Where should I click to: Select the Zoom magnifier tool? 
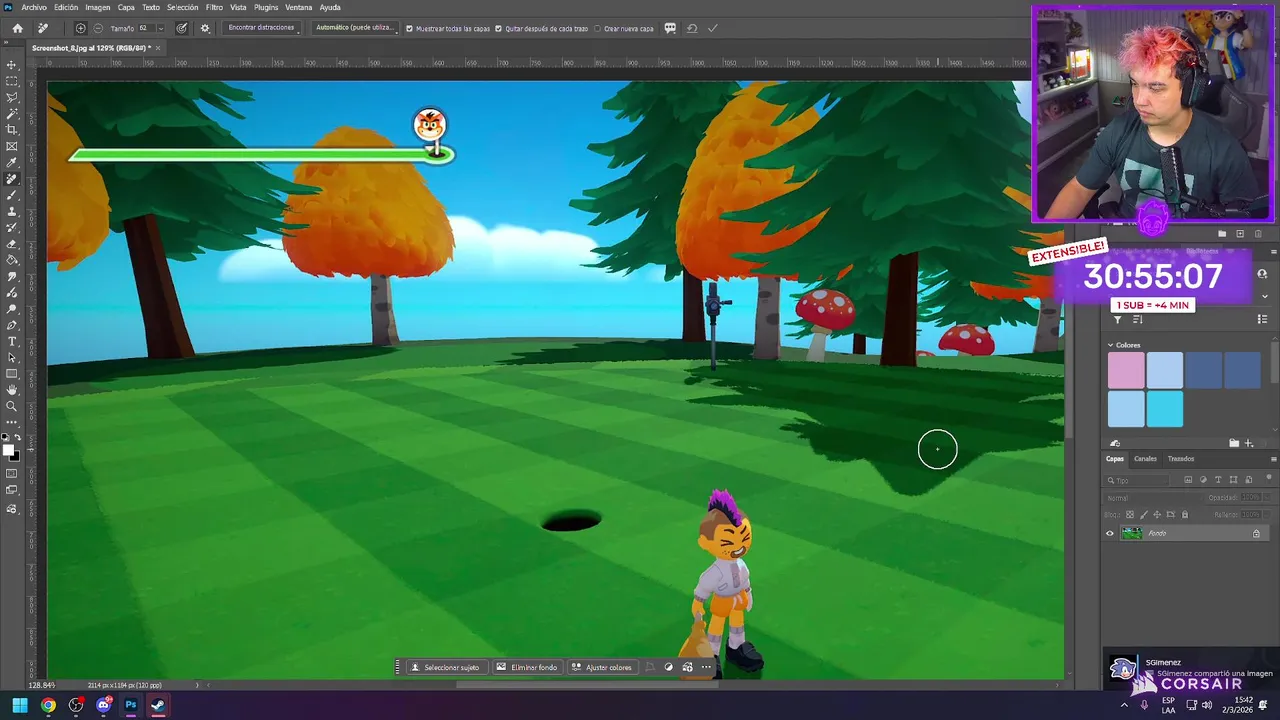point(12,406)
